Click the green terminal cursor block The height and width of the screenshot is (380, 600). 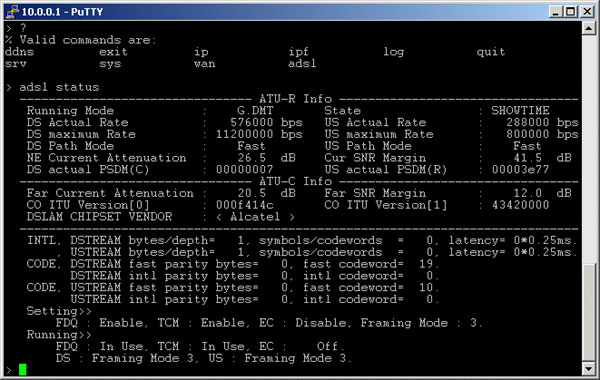(23, 369)
